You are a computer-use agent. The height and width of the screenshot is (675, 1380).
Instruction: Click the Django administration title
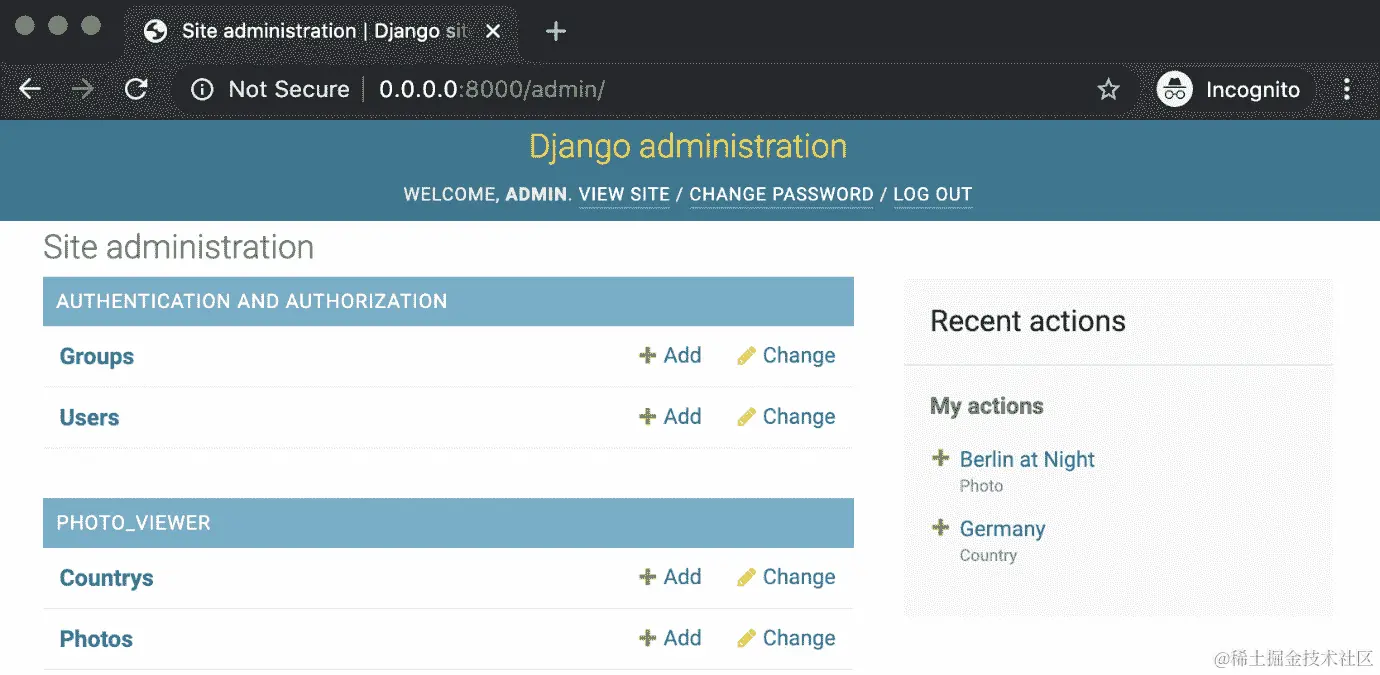coord(688,147)
